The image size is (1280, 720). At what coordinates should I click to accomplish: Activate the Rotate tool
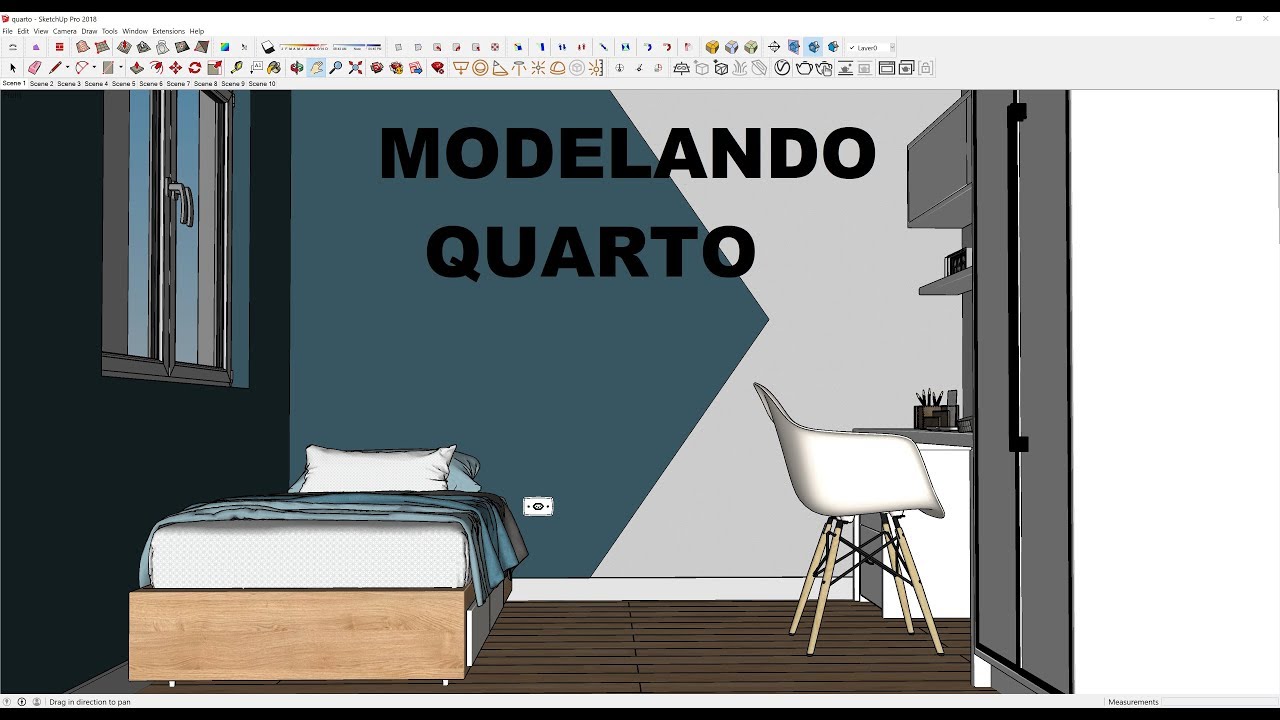[195, 68]
